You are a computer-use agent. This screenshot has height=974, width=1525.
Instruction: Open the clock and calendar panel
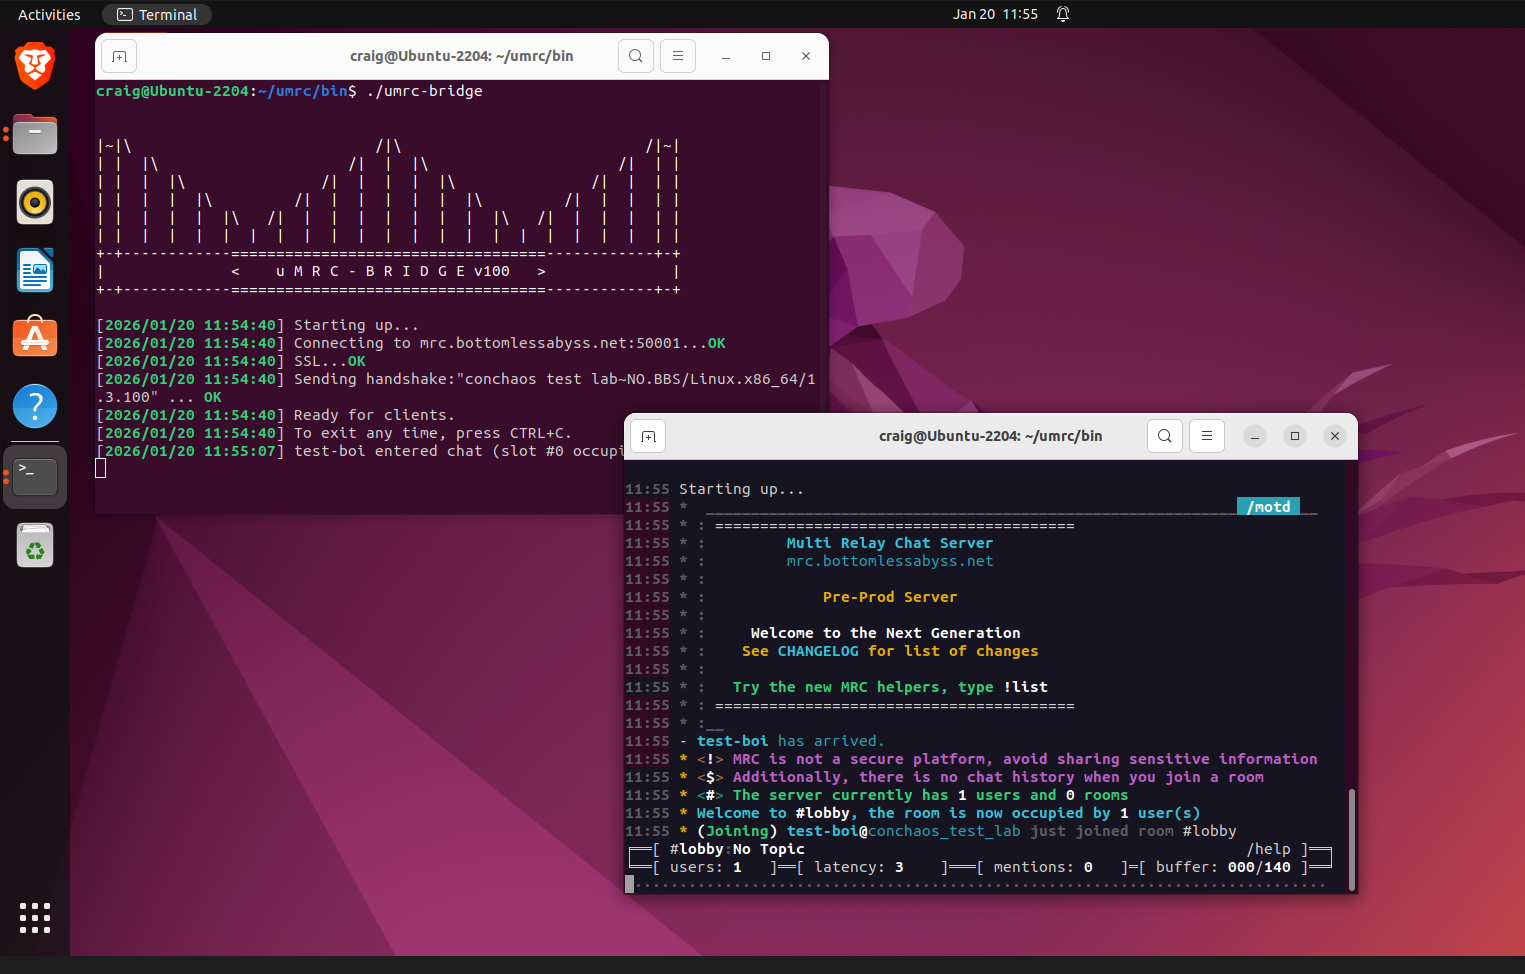995,14
